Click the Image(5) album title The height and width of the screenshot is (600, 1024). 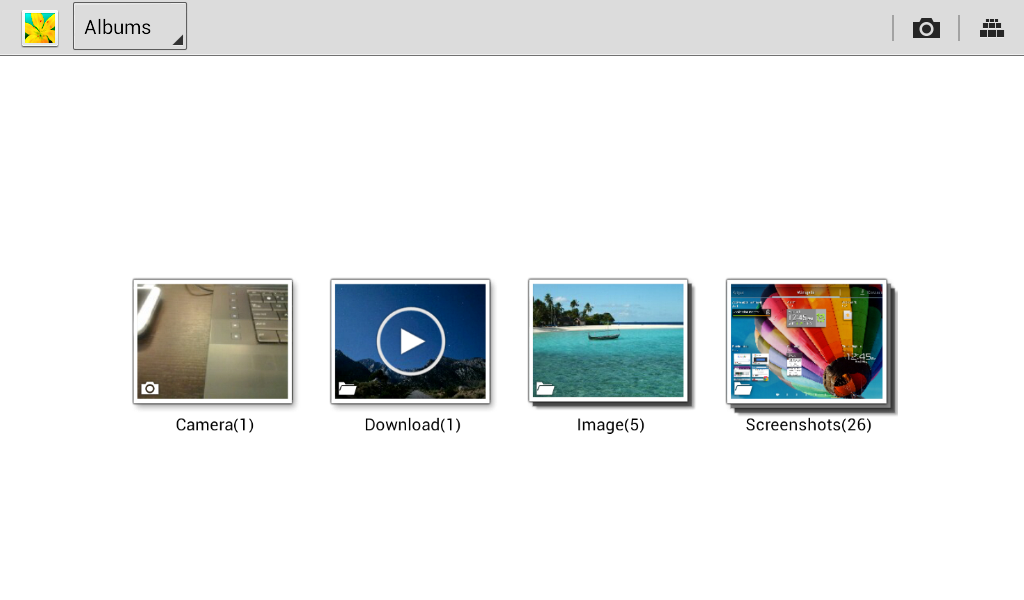tap(610, 425)
